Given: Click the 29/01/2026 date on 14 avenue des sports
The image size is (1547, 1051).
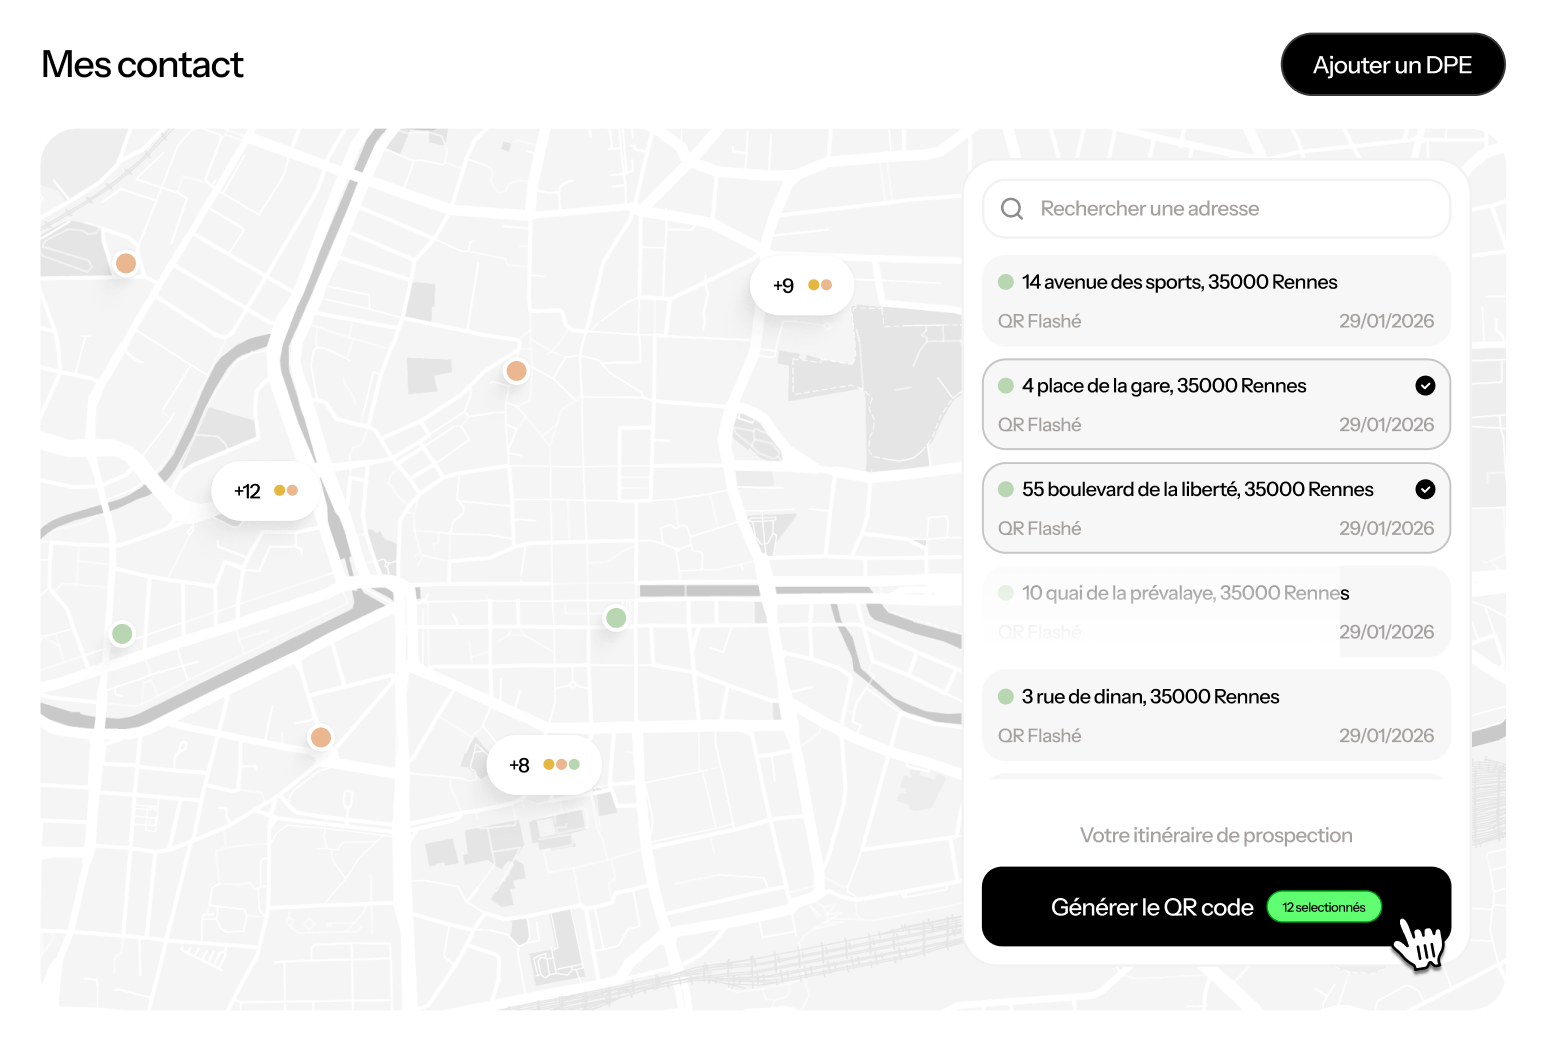Looking at the screenshot, I should 1387,321.
